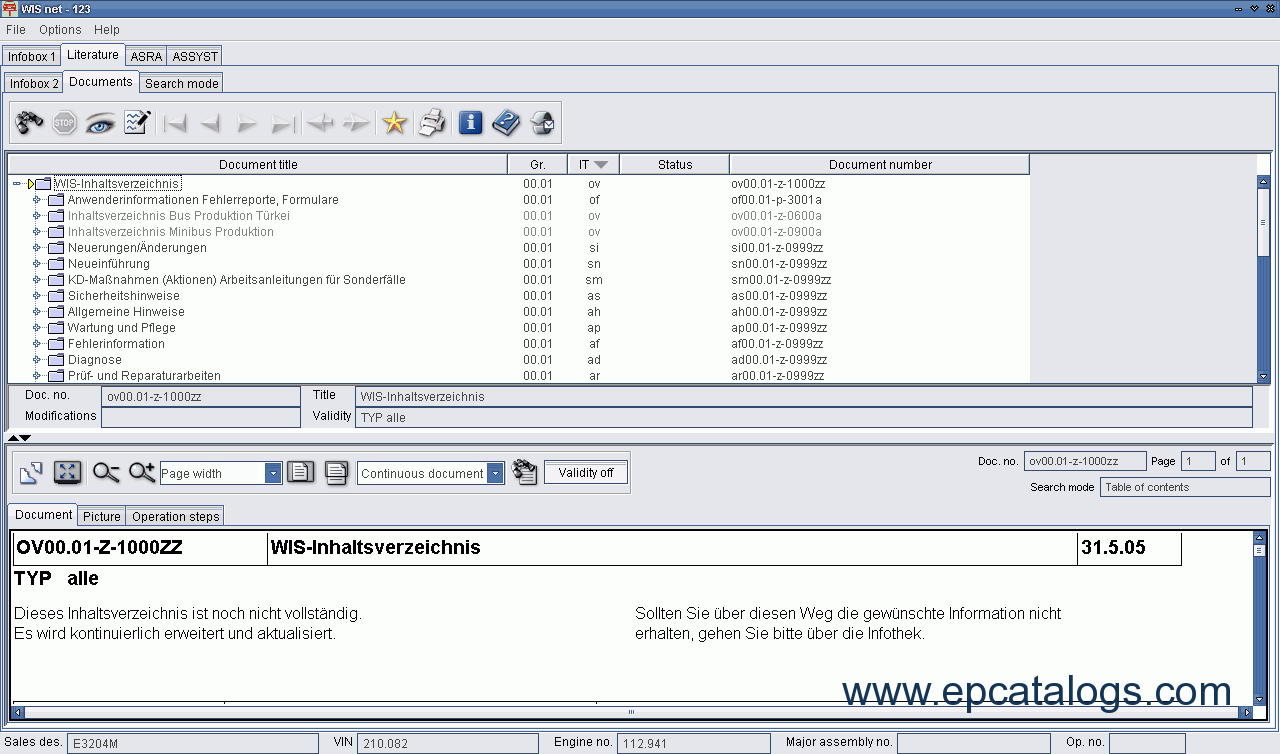This screenshot has height=754, width=1280.
Task: Open the Continuous document dropdown
Action: click(496, 473)
